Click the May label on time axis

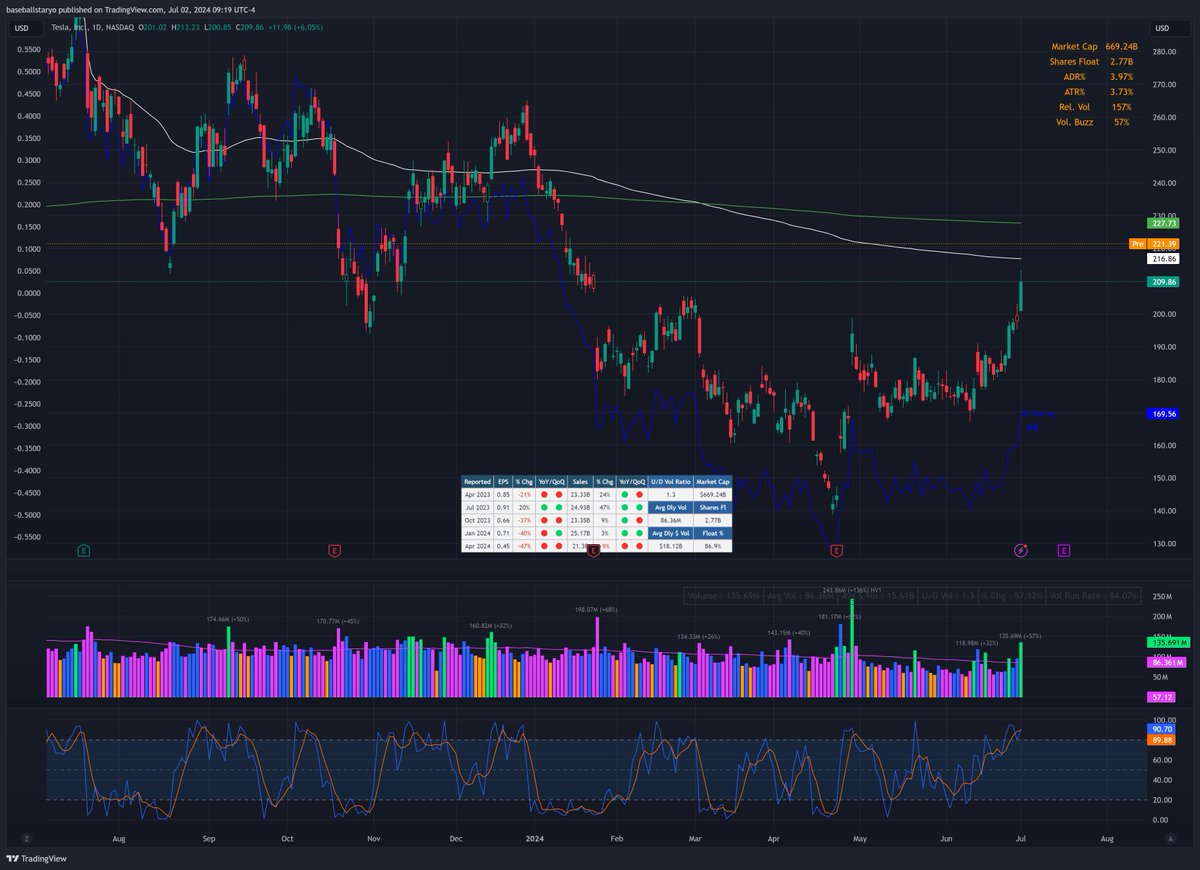click(859, 840)
